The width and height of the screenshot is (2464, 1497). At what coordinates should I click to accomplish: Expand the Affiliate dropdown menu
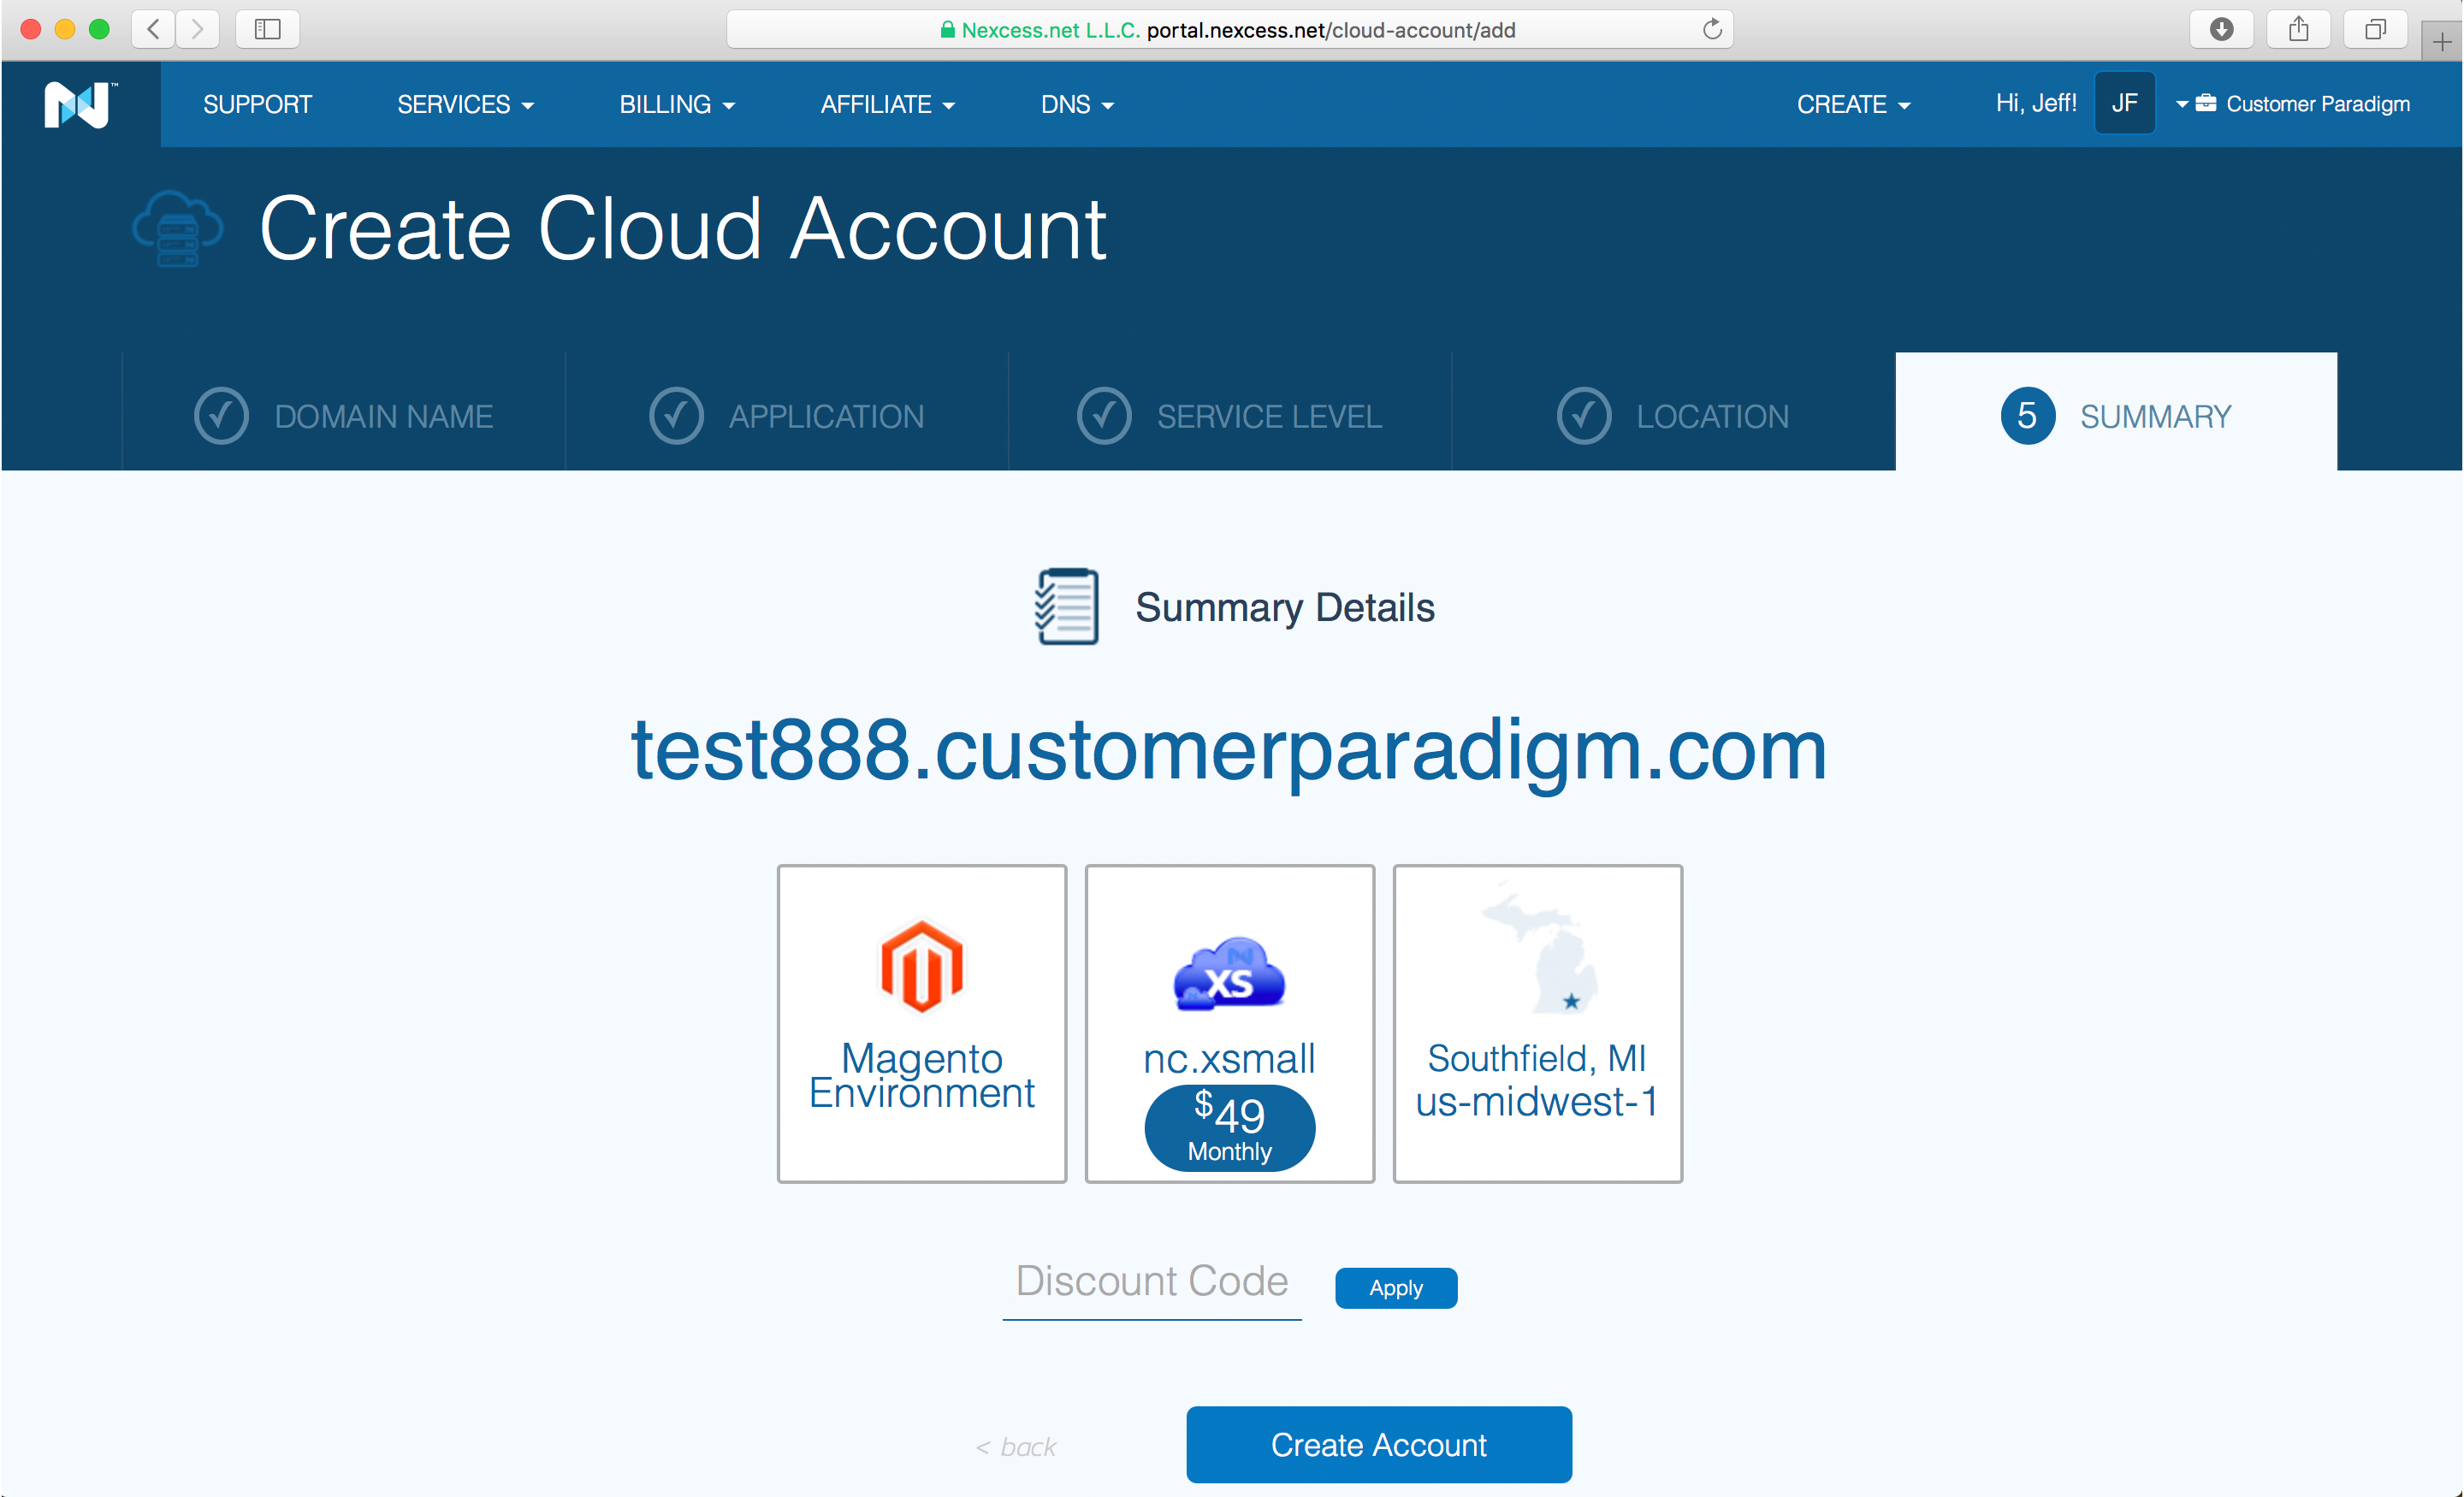[x=888, y=104]
